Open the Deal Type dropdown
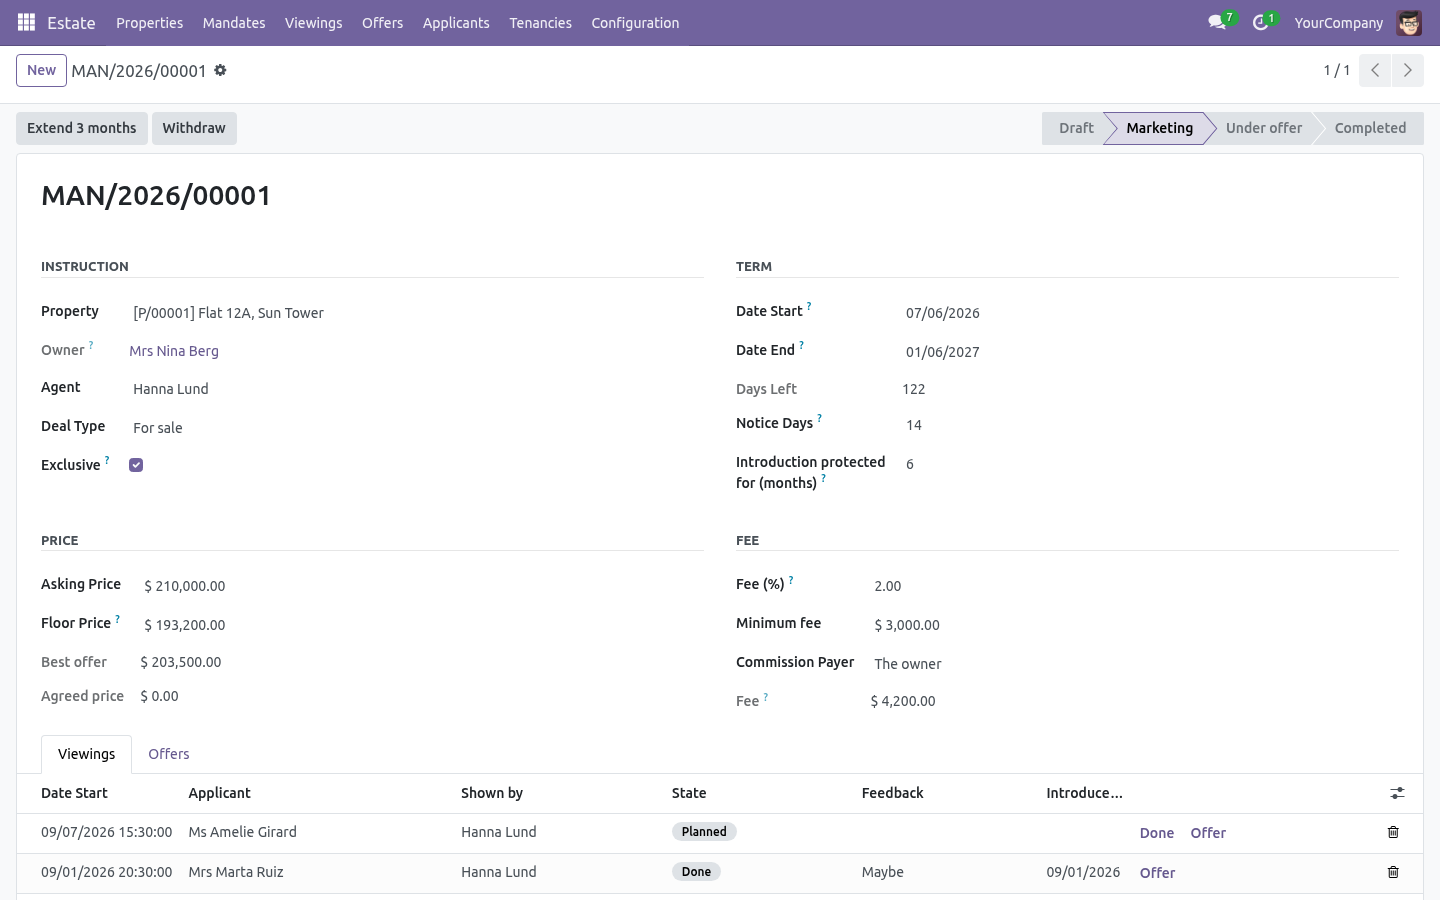 pyautogui.click(x=416, y=428)
